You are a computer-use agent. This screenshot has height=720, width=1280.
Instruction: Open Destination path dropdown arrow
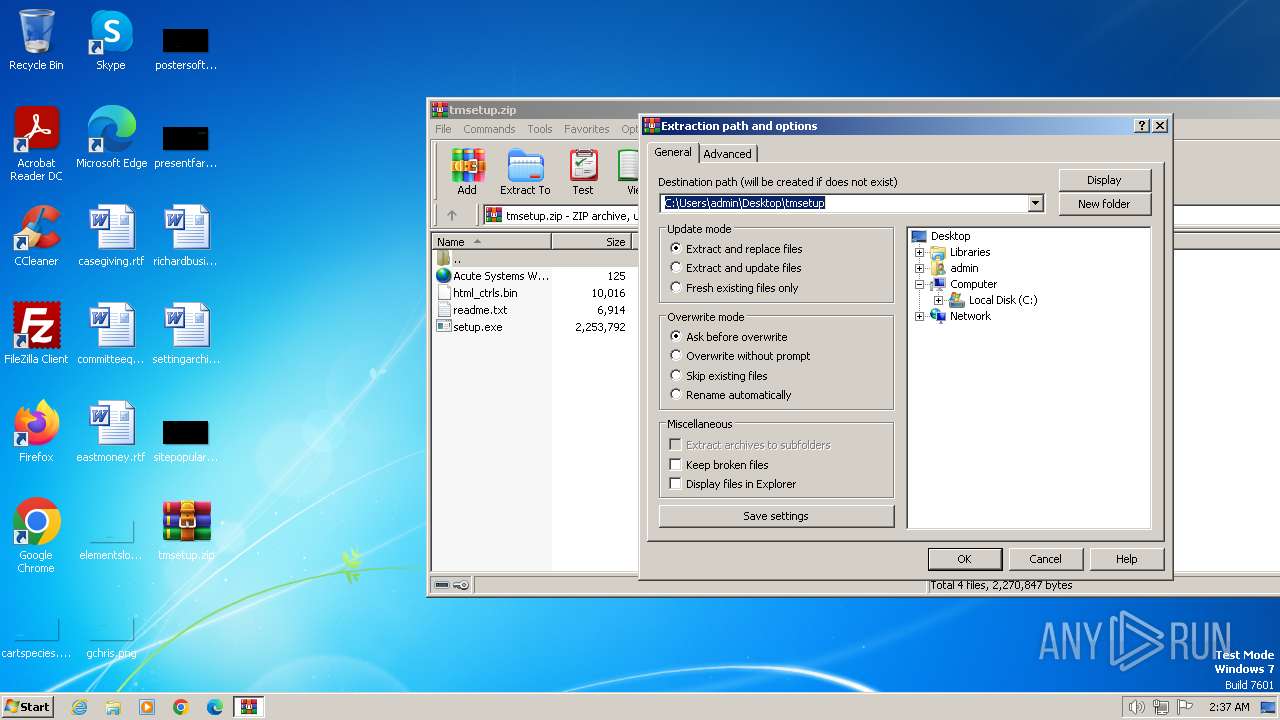1035,203
